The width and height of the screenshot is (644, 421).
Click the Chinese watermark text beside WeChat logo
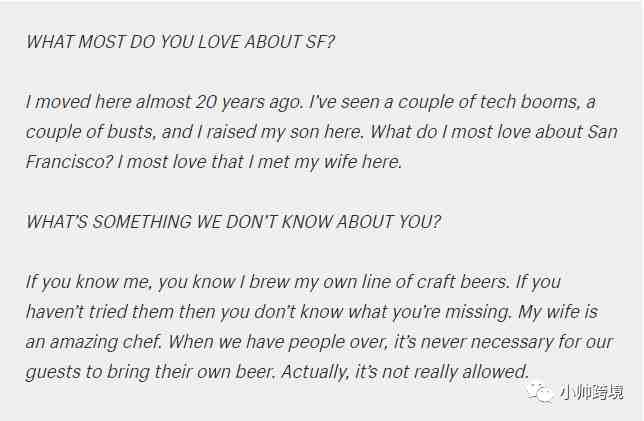click(591, 392)
